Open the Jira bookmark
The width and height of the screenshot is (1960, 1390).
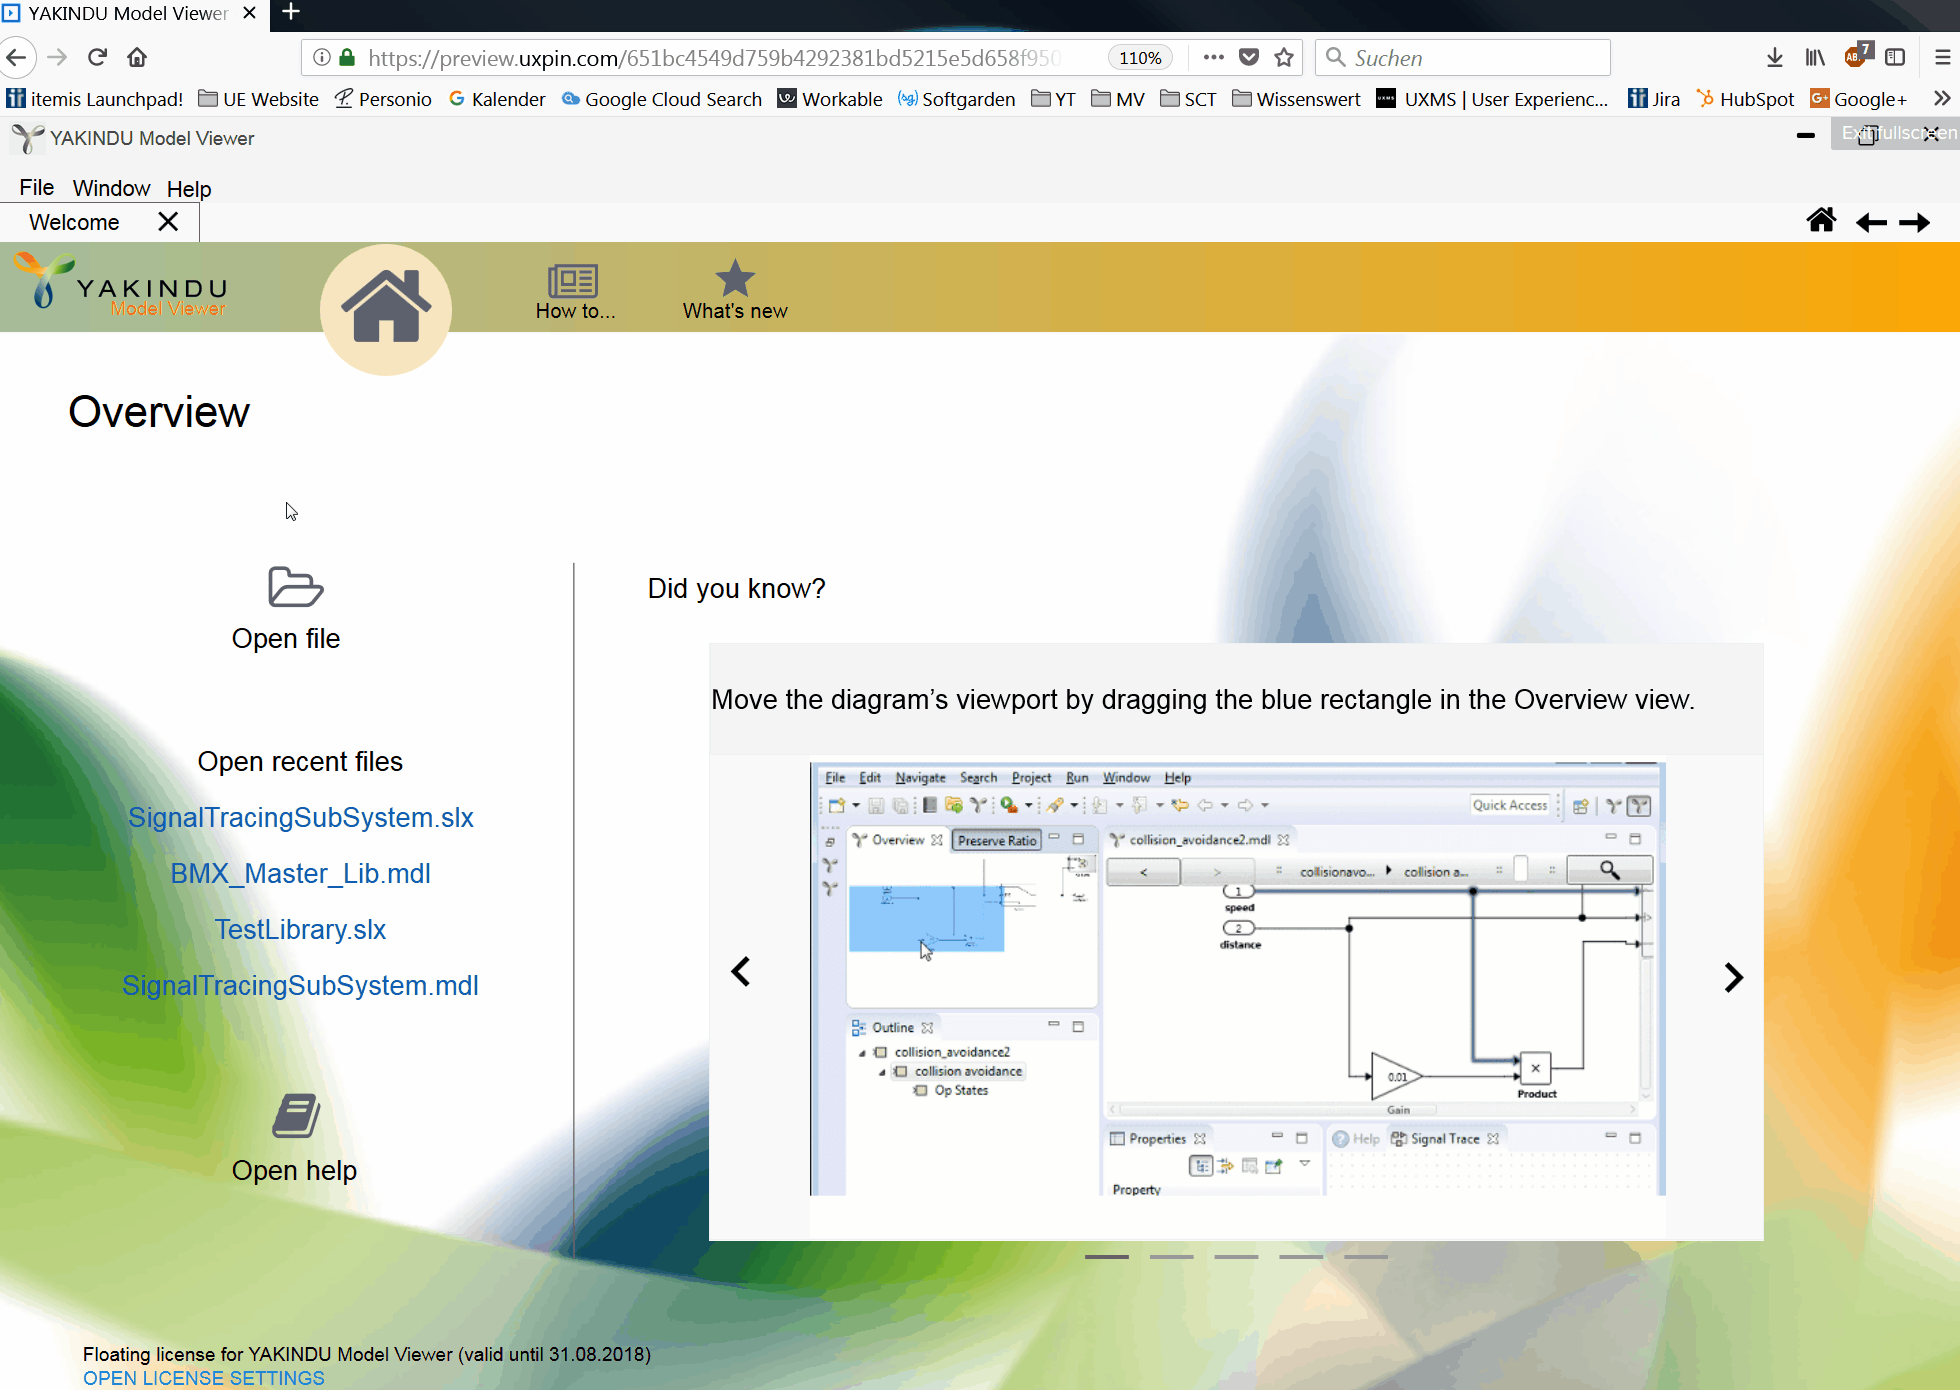(x=1654, y=99)
